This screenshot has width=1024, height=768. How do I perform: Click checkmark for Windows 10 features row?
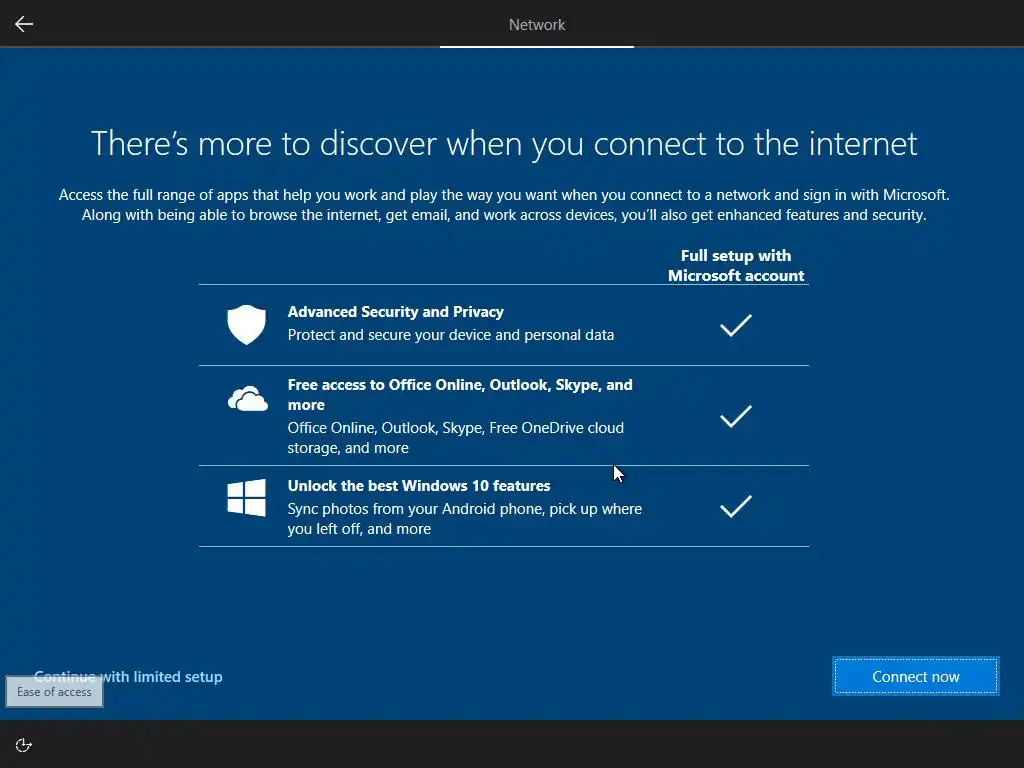[x=736, y=506]
